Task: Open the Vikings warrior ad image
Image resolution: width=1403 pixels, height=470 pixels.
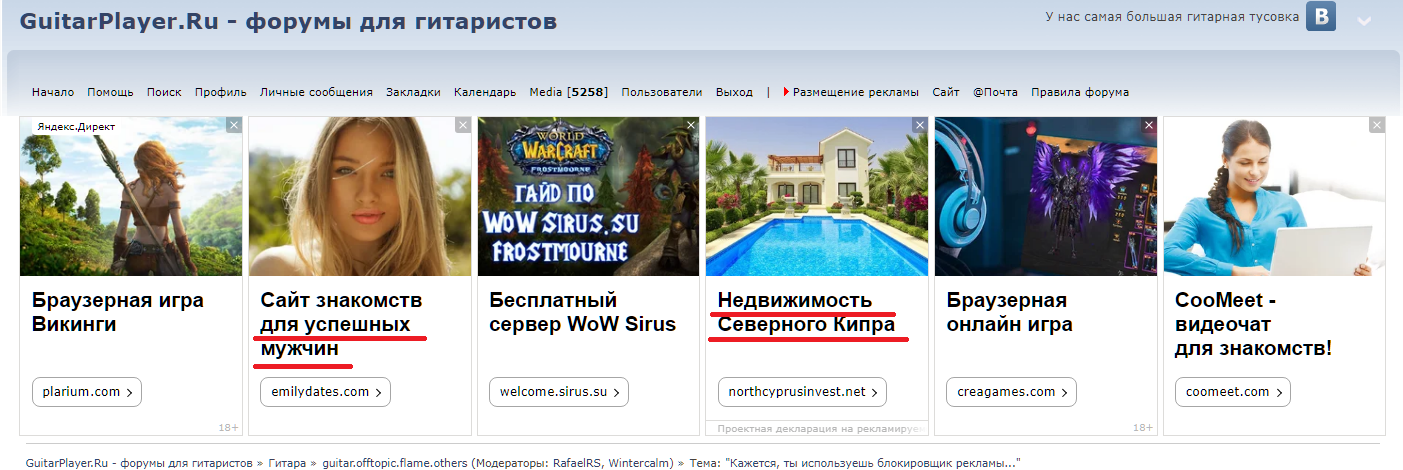Action: coord(131,197)
